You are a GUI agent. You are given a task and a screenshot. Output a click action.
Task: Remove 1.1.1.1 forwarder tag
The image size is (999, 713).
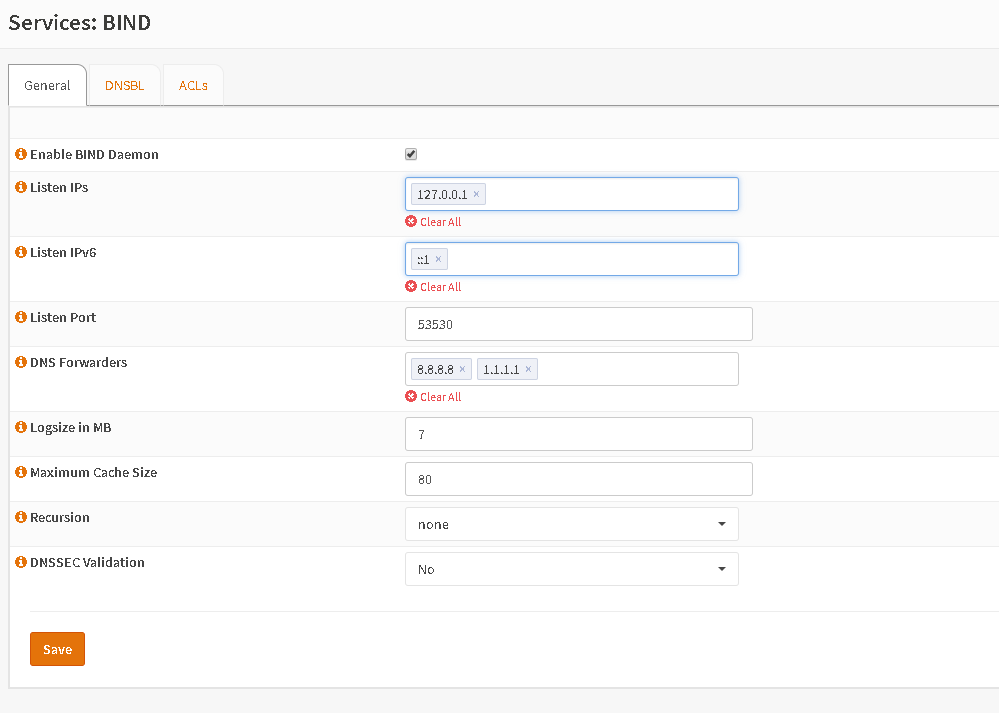528,369
